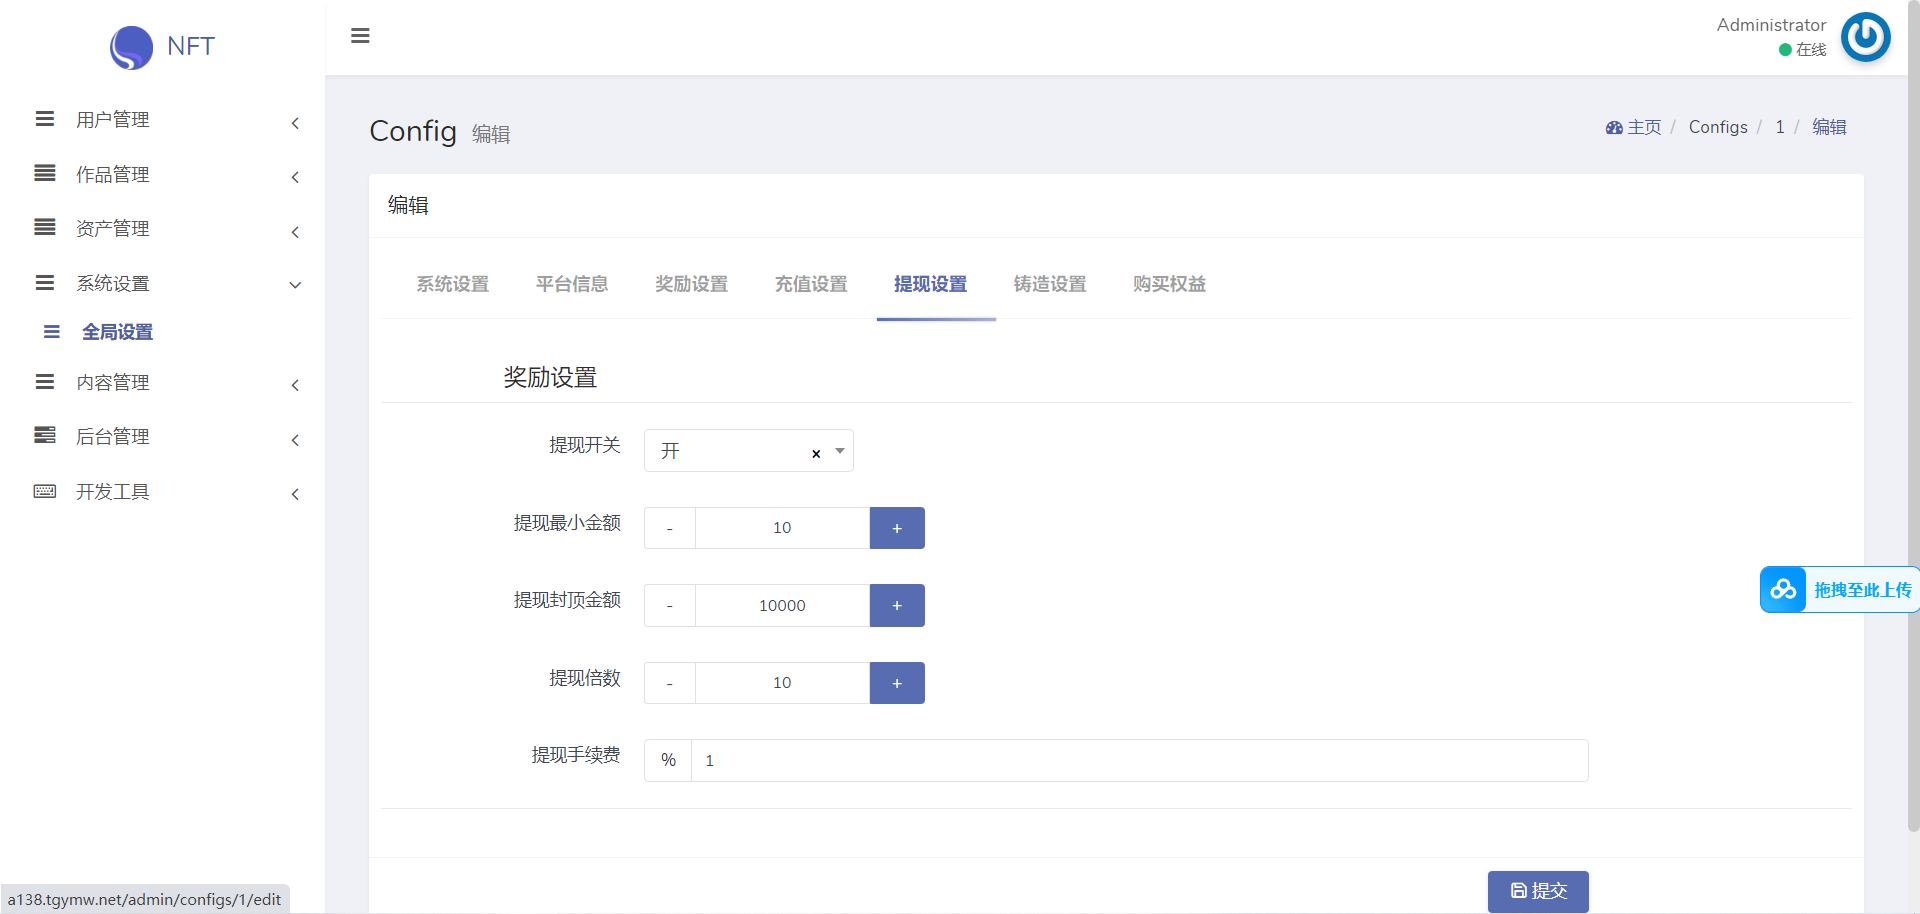Increase 提现倍数 with plus button
The image size is (1920, 914).
coord(897,683)
